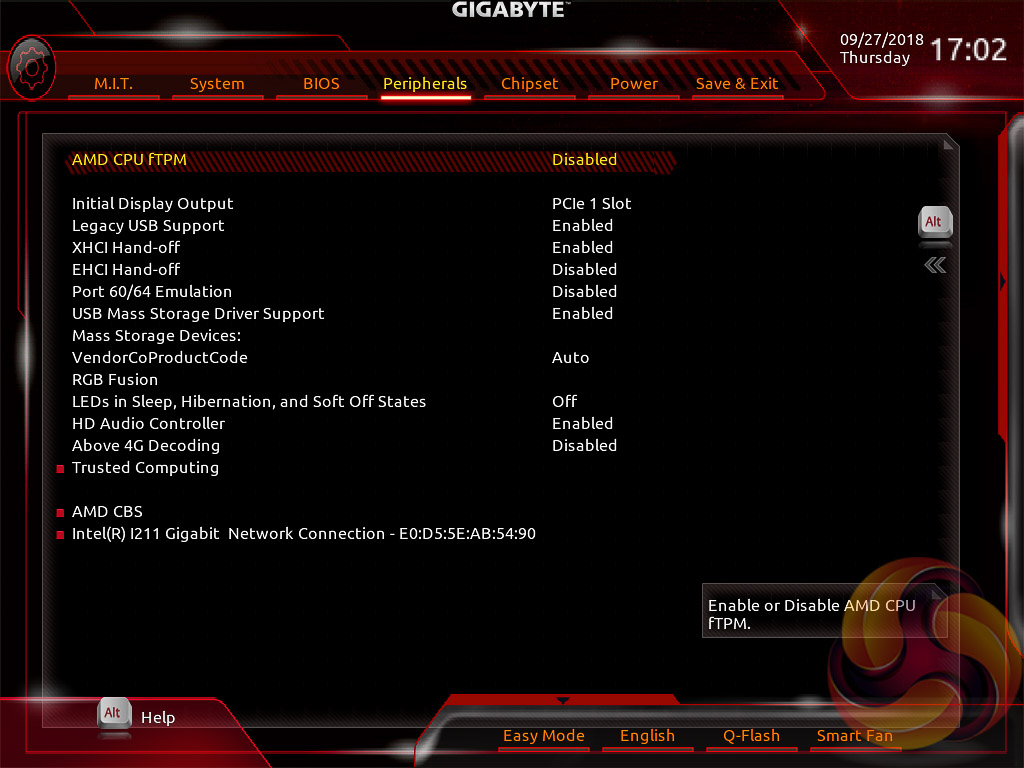
Task: Launch Q-Flash utility
Action: click(751, 736)
